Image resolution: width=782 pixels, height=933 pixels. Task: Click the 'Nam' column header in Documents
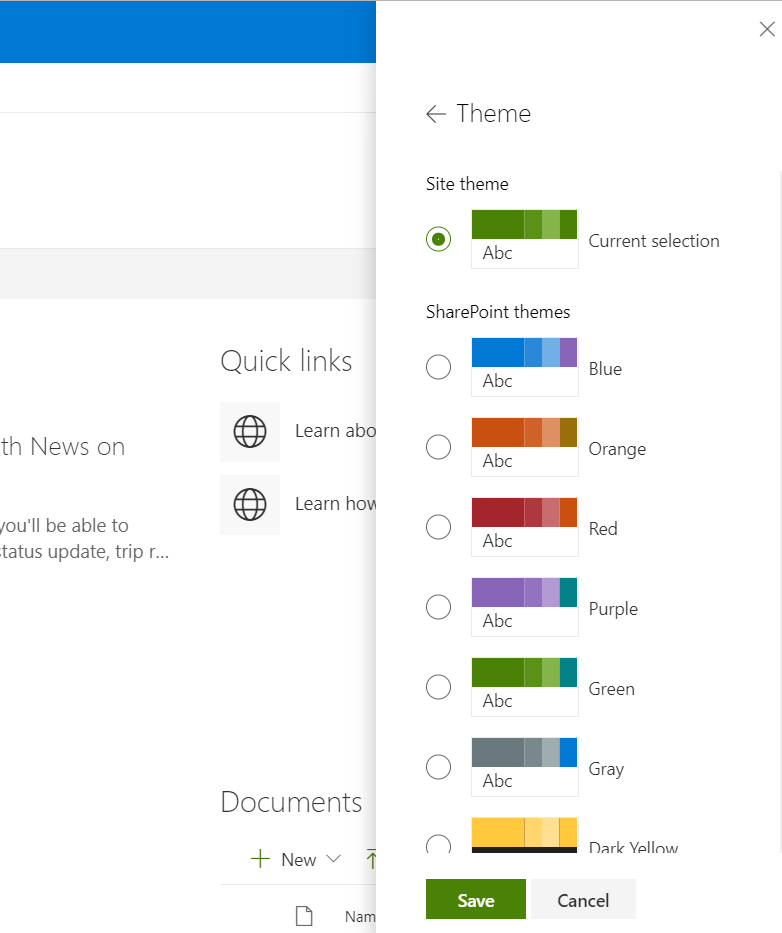pos(360,916)
